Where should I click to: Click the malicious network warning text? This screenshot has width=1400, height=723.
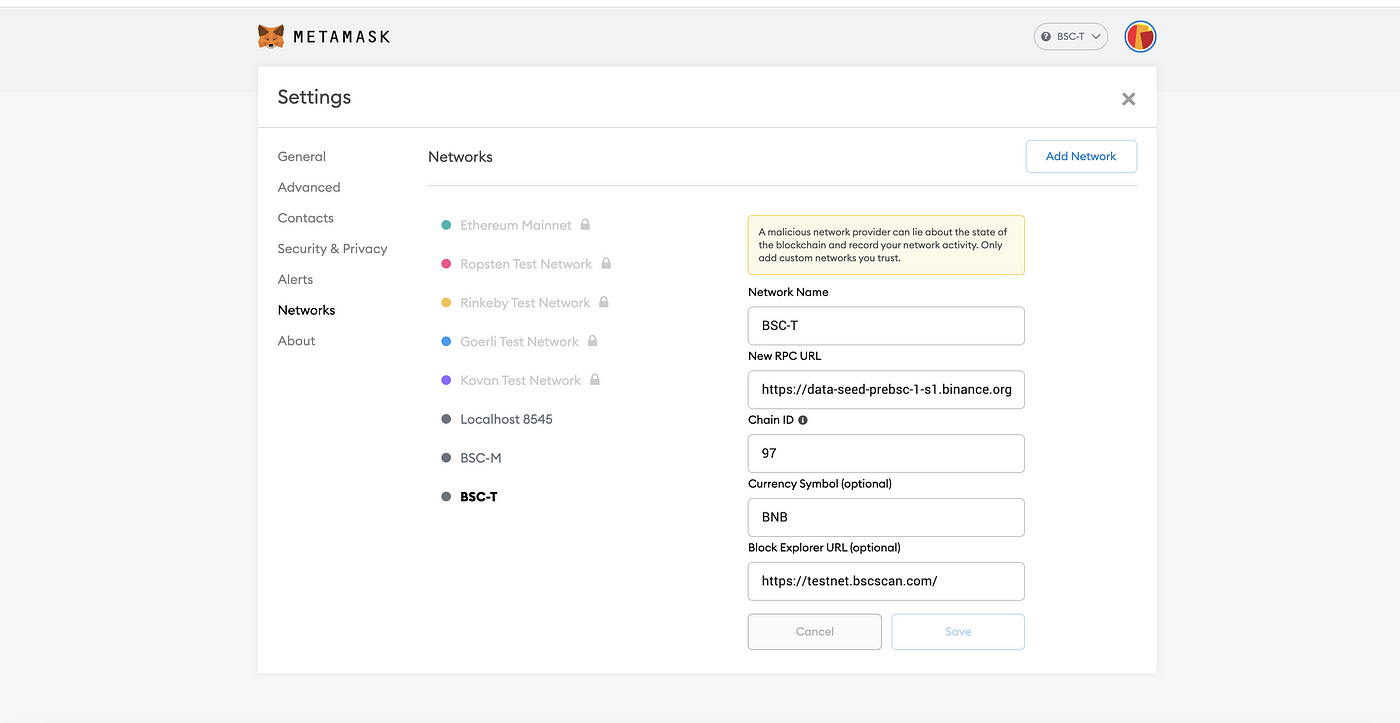883,245
